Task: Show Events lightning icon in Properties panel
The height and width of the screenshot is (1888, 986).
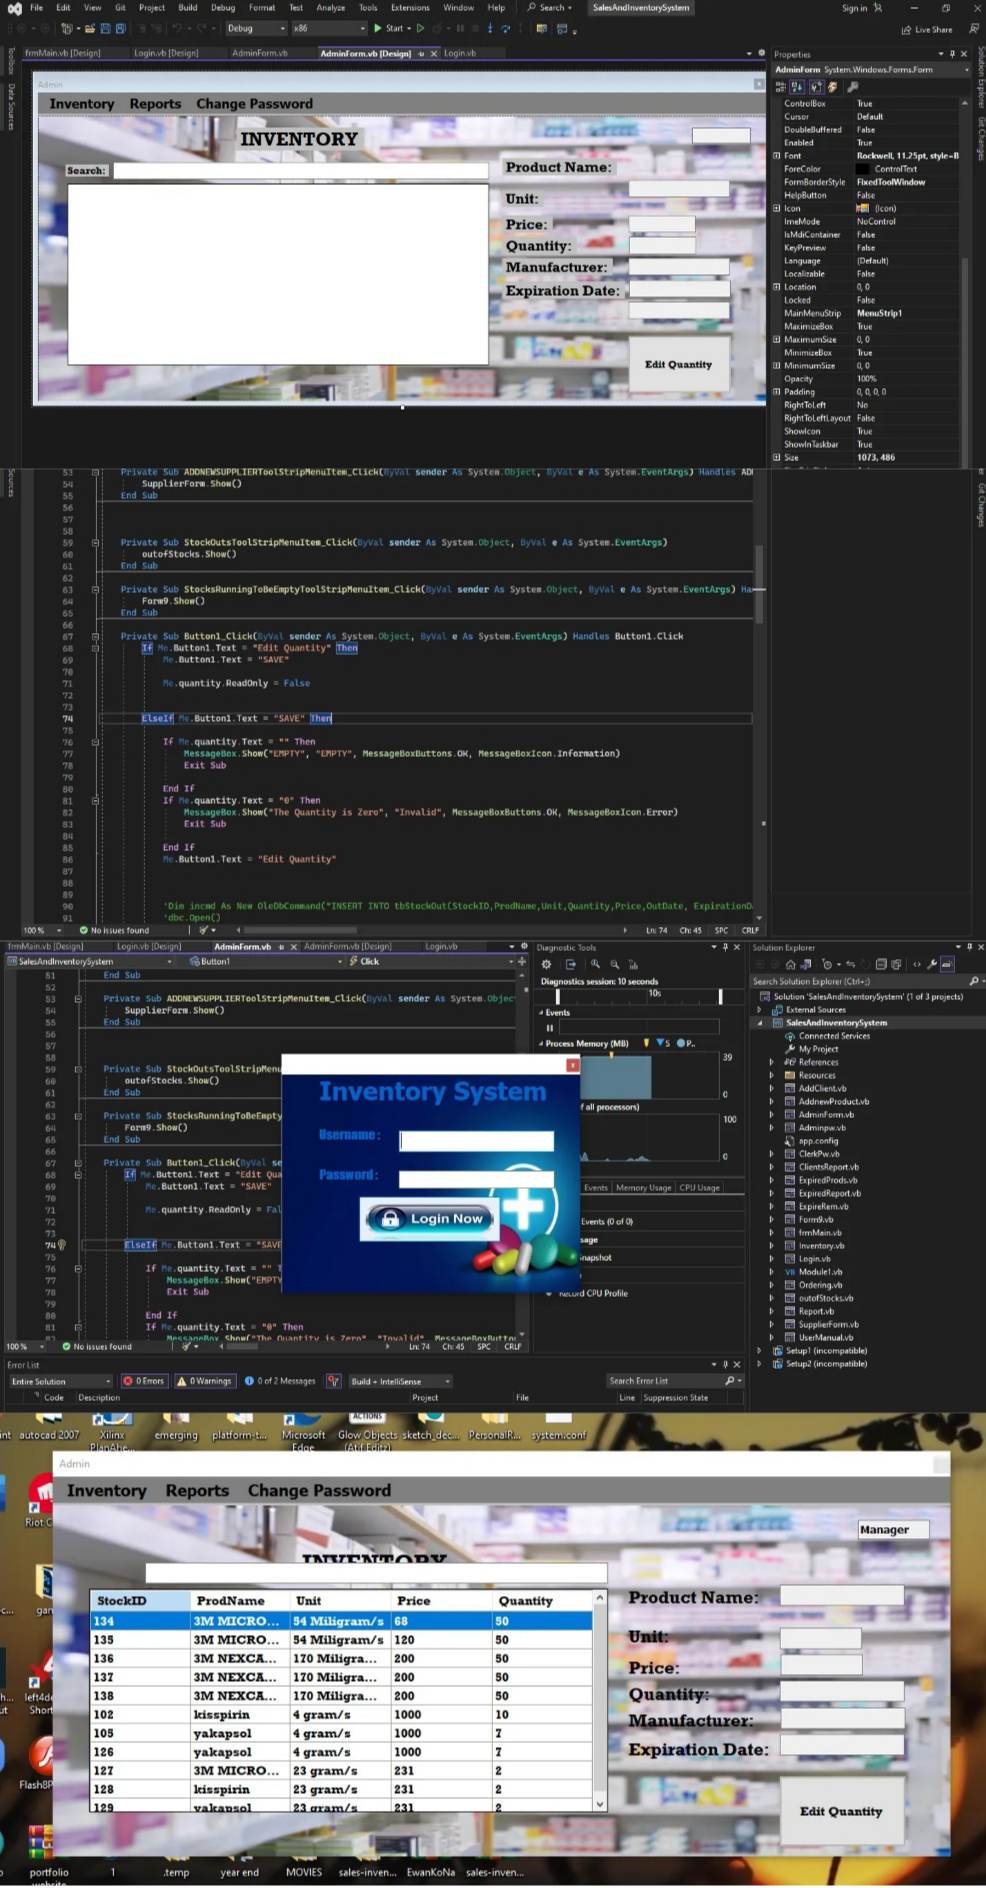Action: pyautogui.click(x=833, y=87)
